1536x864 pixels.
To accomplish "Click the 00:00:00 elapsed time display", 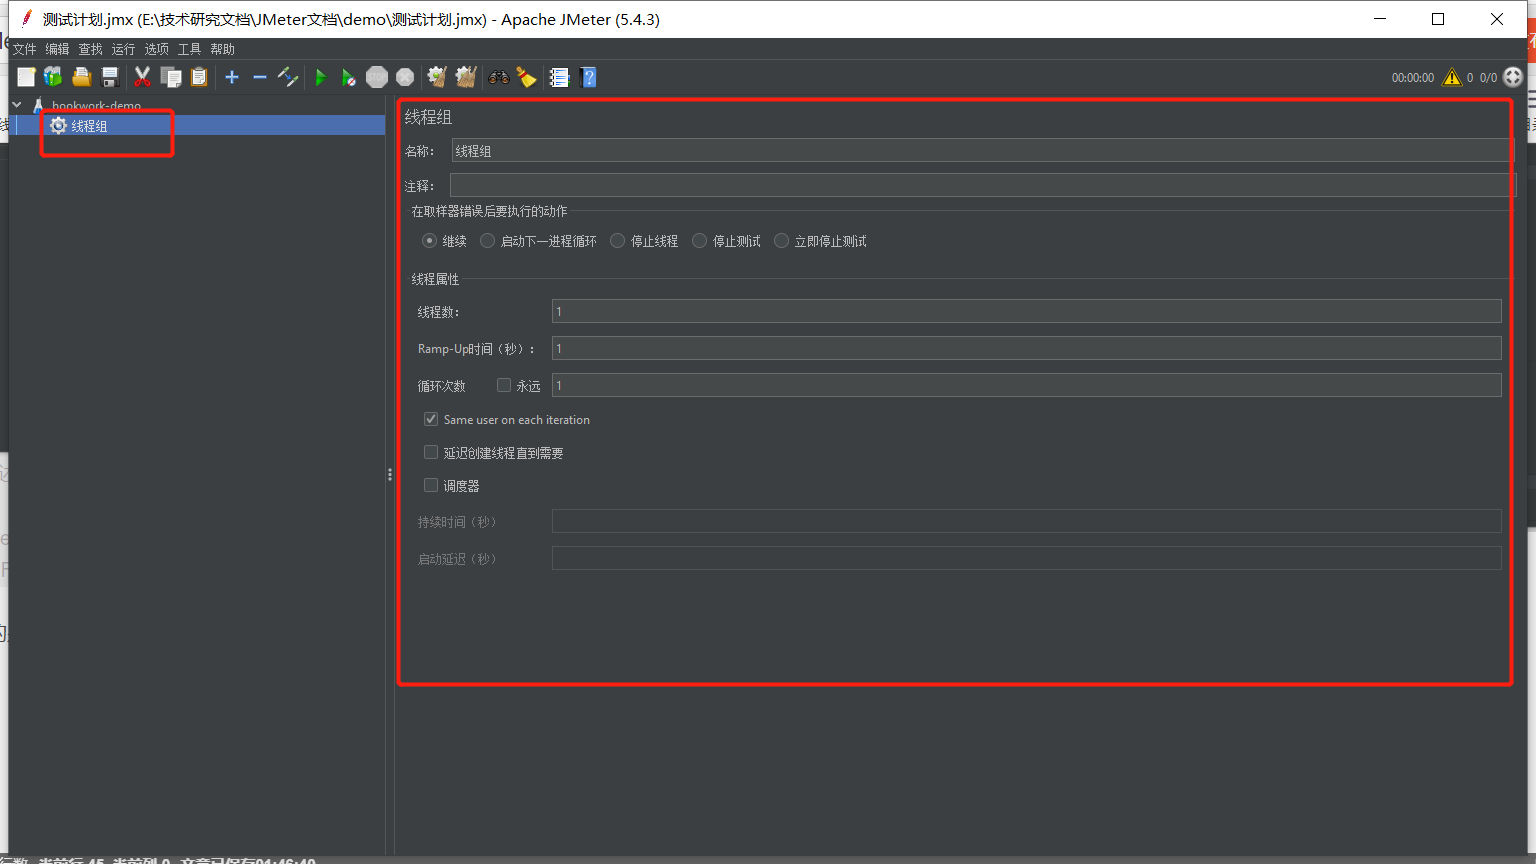I will tap(1413, 77).
